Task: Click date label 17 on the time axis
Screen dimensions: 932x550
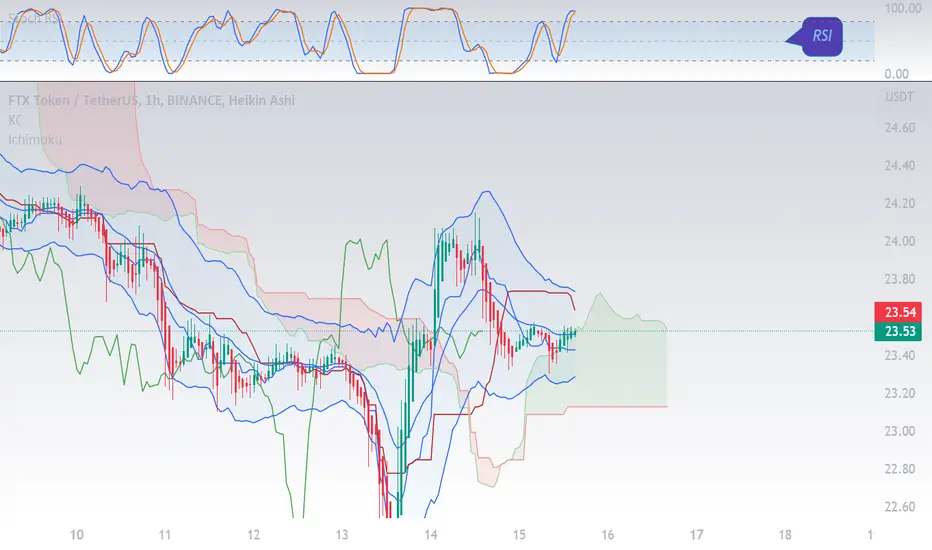Action: tap(696, 535)
